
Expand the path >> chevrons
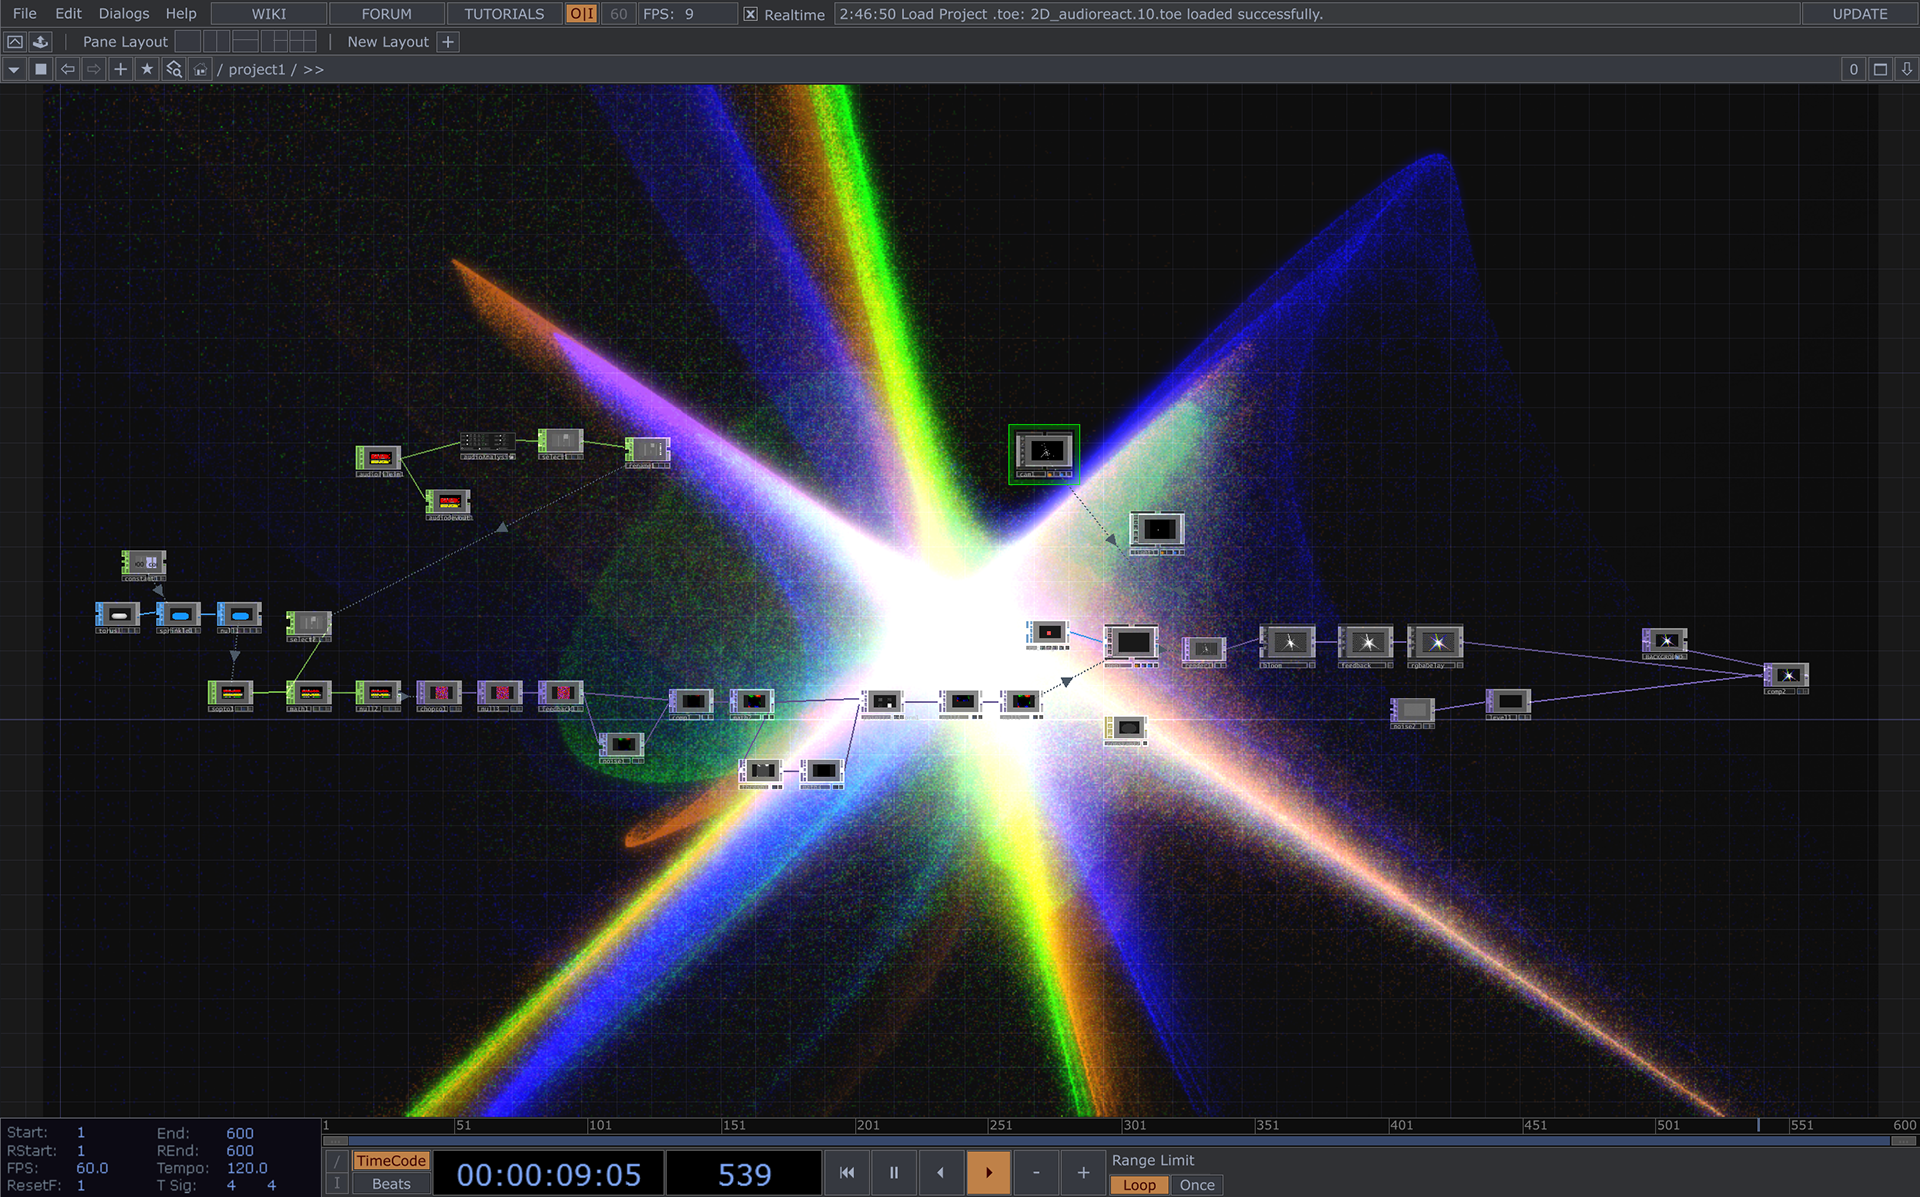313,69
